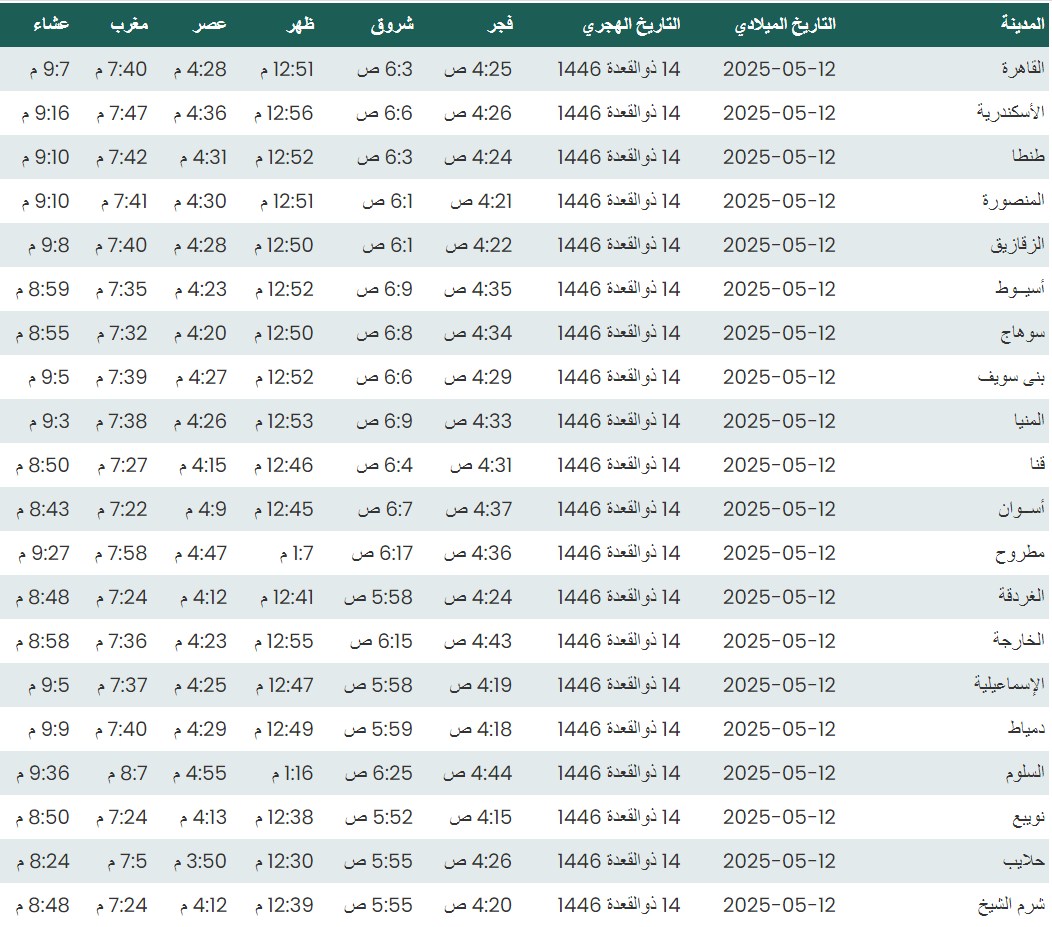Viewport: 1052px width, 927px height.
Task: Click the فجر column header
Action: (x=499, y=25)
